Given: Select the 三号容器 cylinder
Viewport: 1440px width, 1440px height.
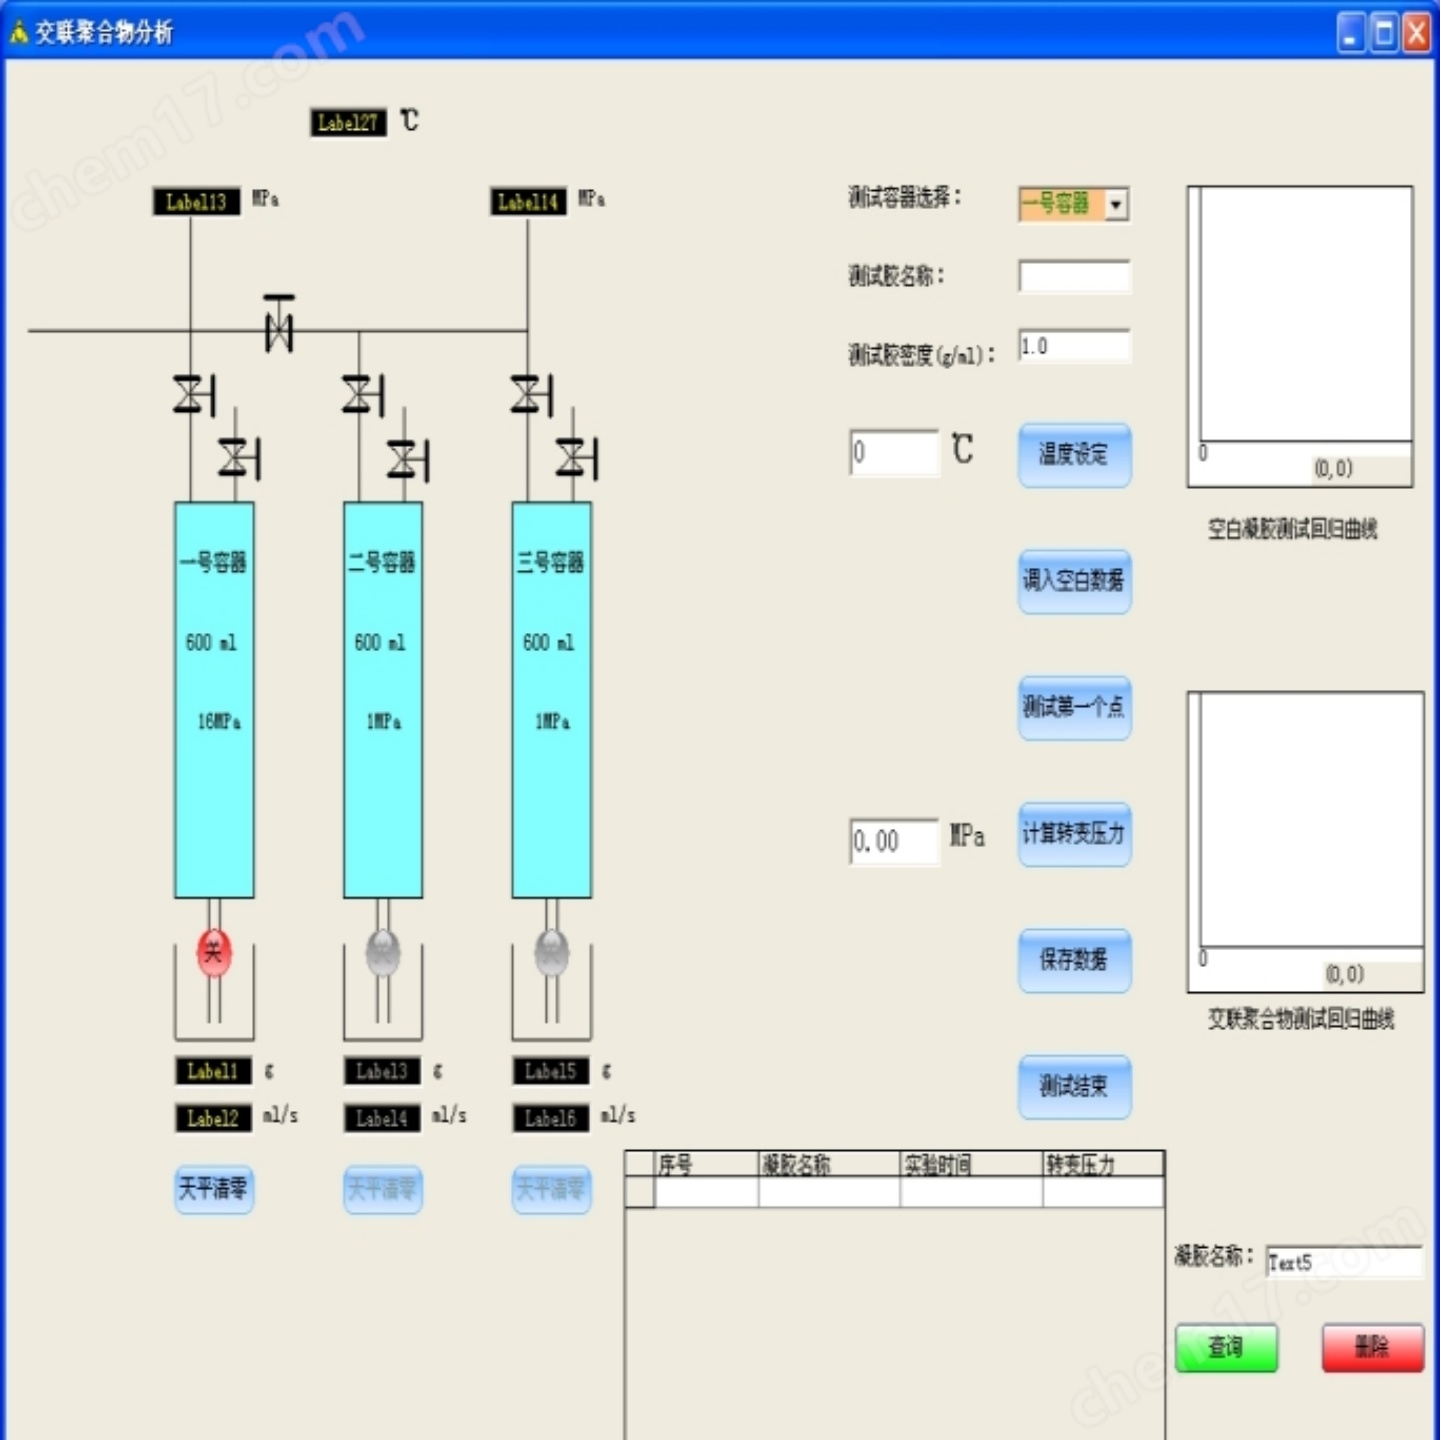Looking at the screenshot, I should 552,700.
